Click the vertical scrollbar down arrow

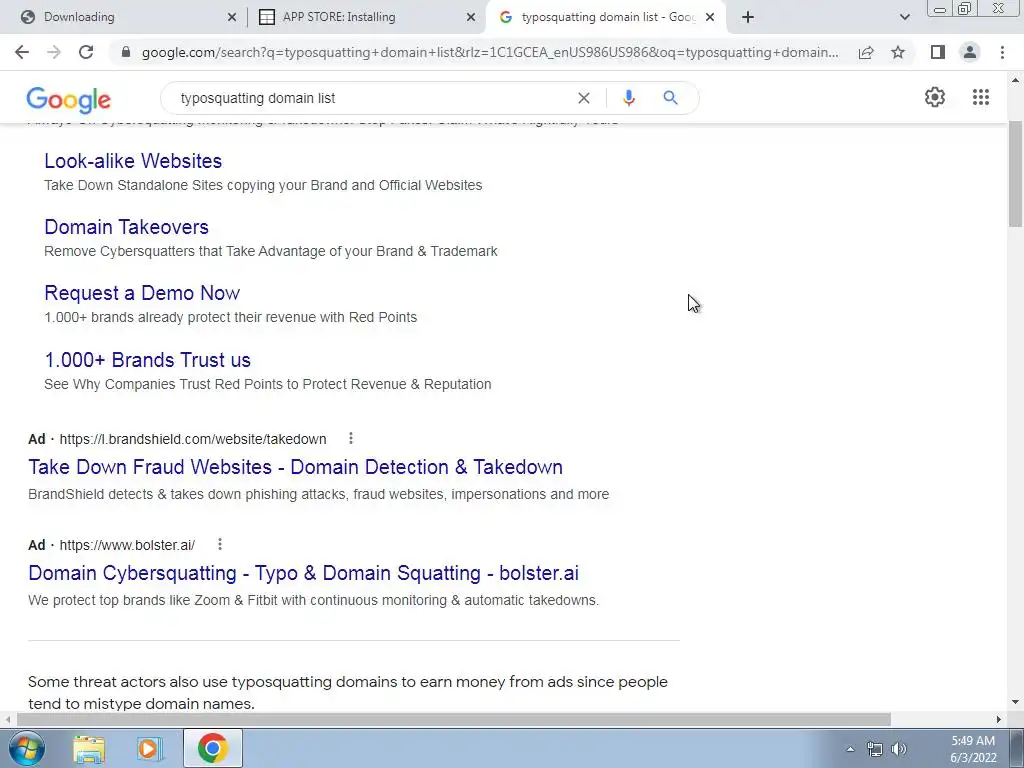[1016, 703]
